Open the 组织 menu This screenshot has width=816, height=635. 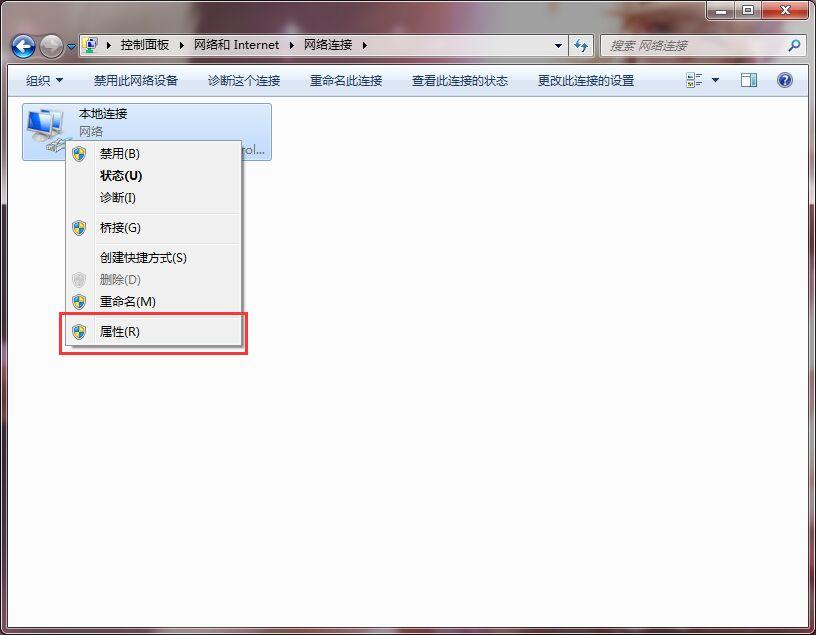click(44, 81)
